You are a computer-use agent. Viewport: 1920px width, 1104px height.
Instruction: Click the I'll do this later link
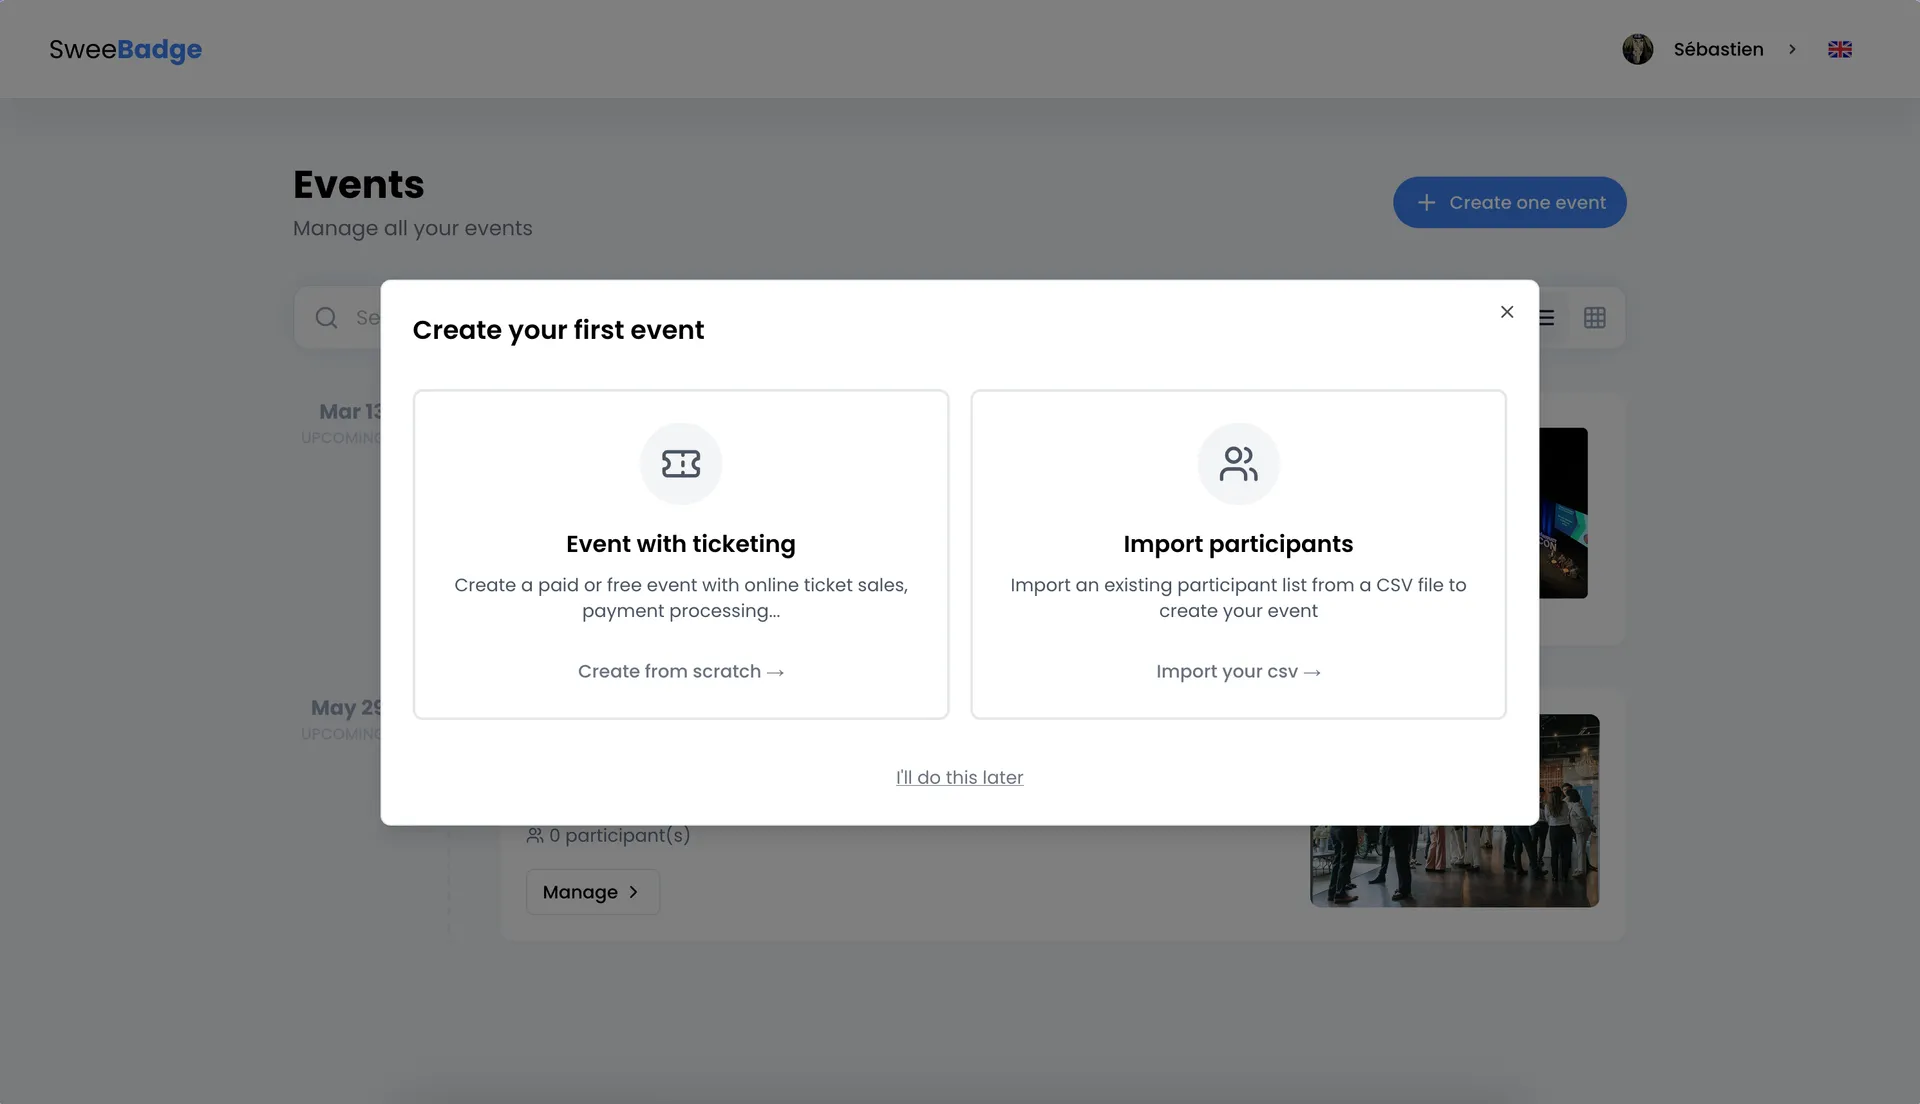(959, 777)
